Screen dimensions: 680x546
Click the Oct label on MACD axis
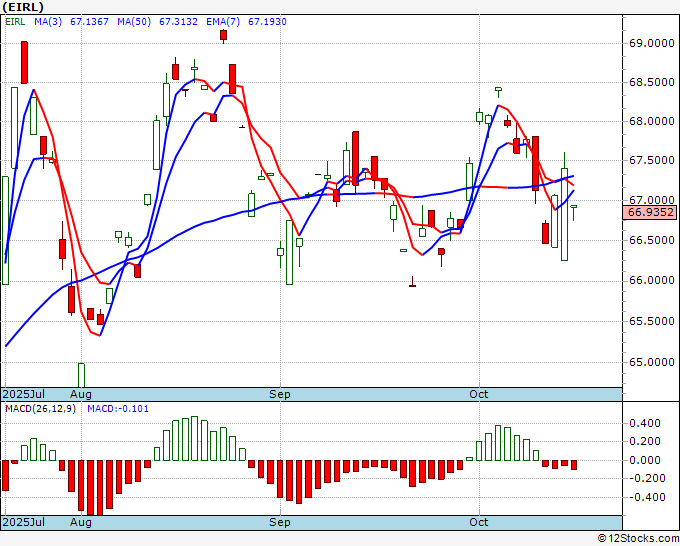479,522
